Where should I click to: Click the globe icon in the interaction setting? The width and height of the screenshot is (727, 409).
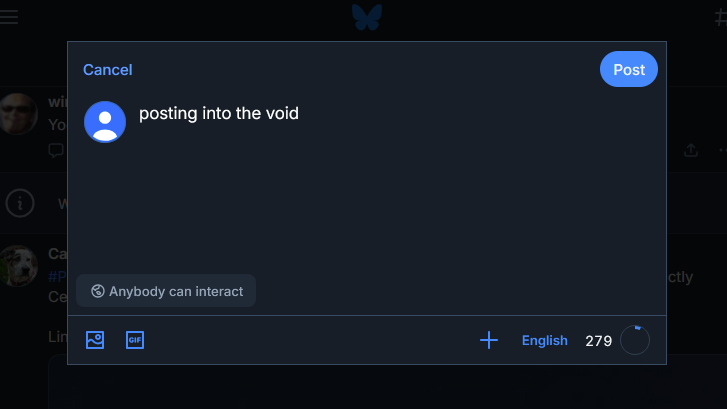pos(98,291)
